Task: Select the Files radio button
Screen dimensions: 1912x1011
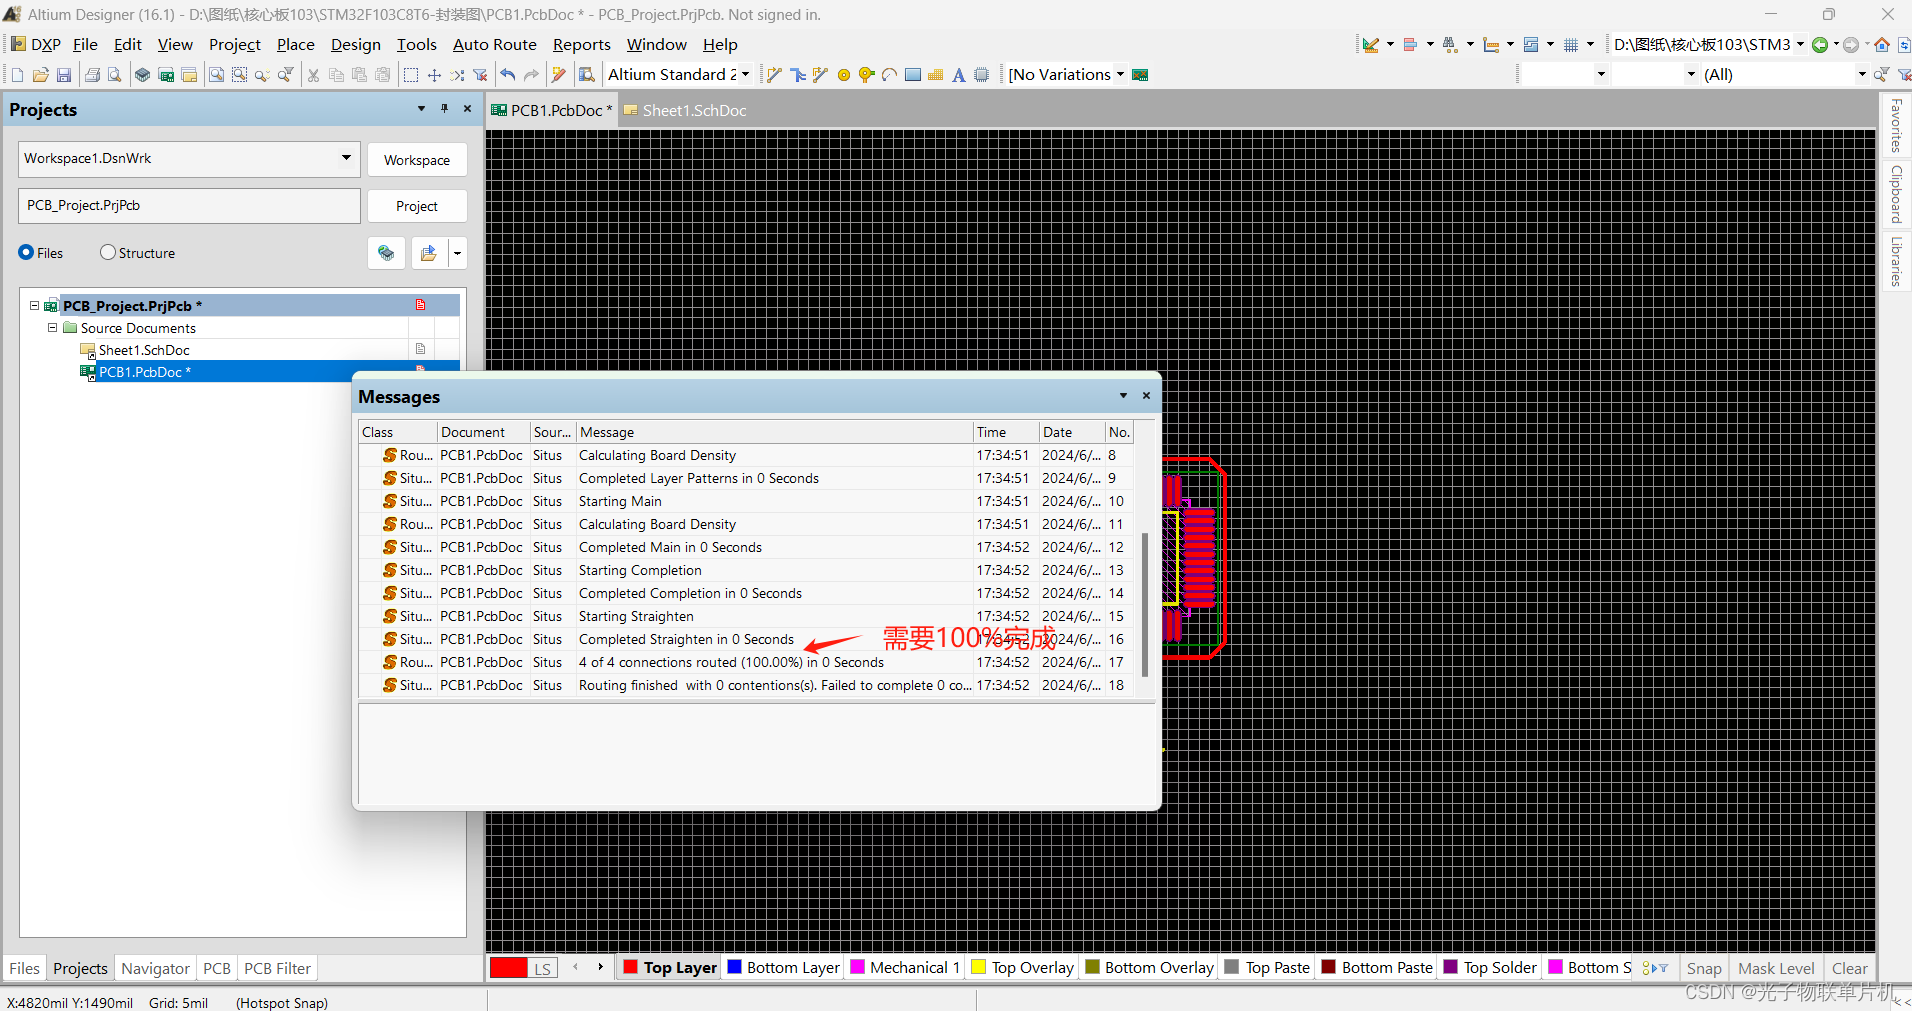Action: (26, 253)
